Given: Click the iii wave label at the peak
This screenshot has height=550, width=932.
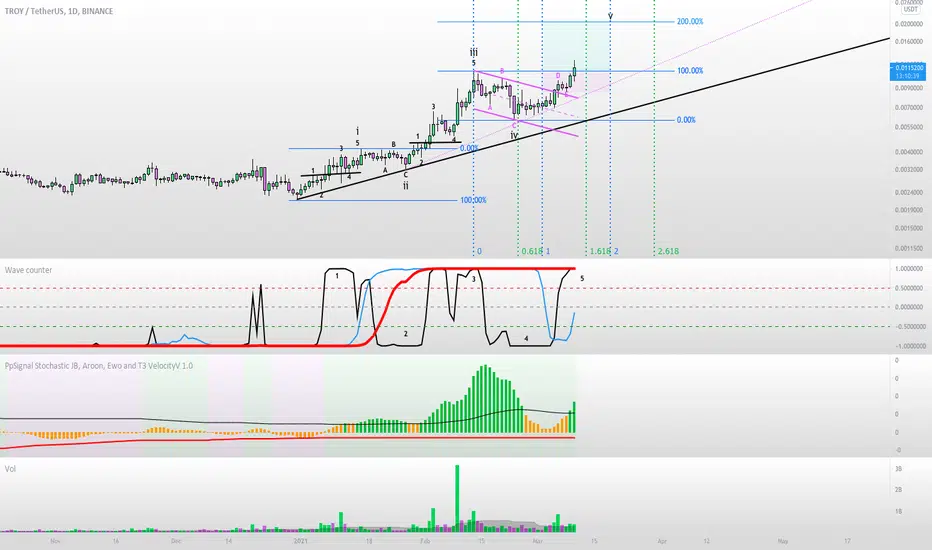Looking at the screenshot, I should coord(474,52).
